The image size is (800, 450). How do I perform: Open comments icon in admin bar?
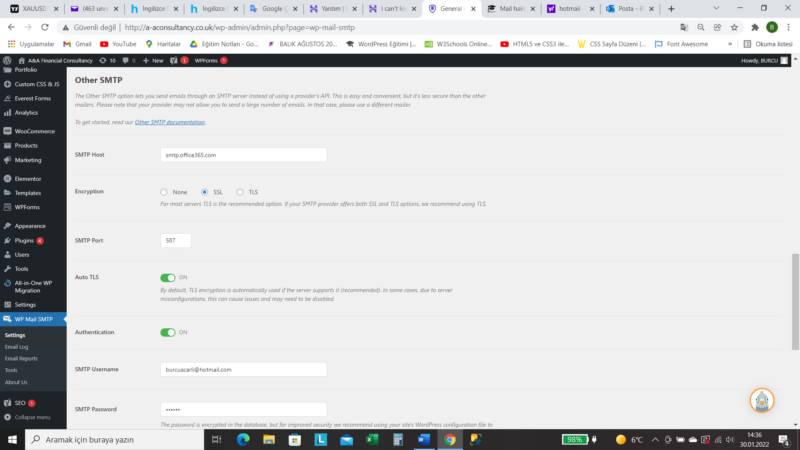[129, 60]
